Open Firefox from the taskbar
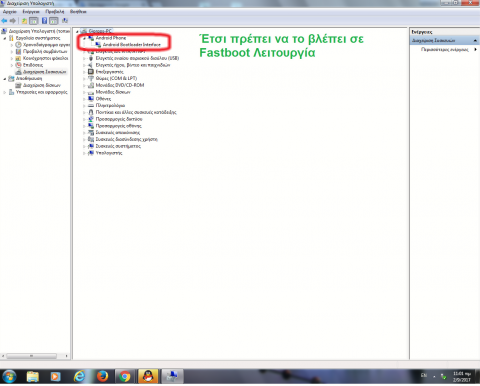The height and width of the screenshot is (386, 480). (102, 376)
